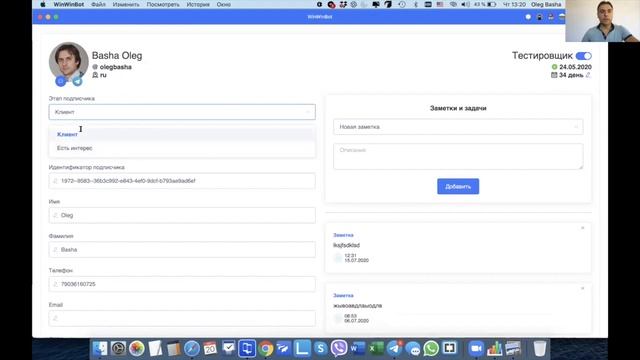Click the Фамилия field containing Basha
640x360 pixels.
pos(182,249)
